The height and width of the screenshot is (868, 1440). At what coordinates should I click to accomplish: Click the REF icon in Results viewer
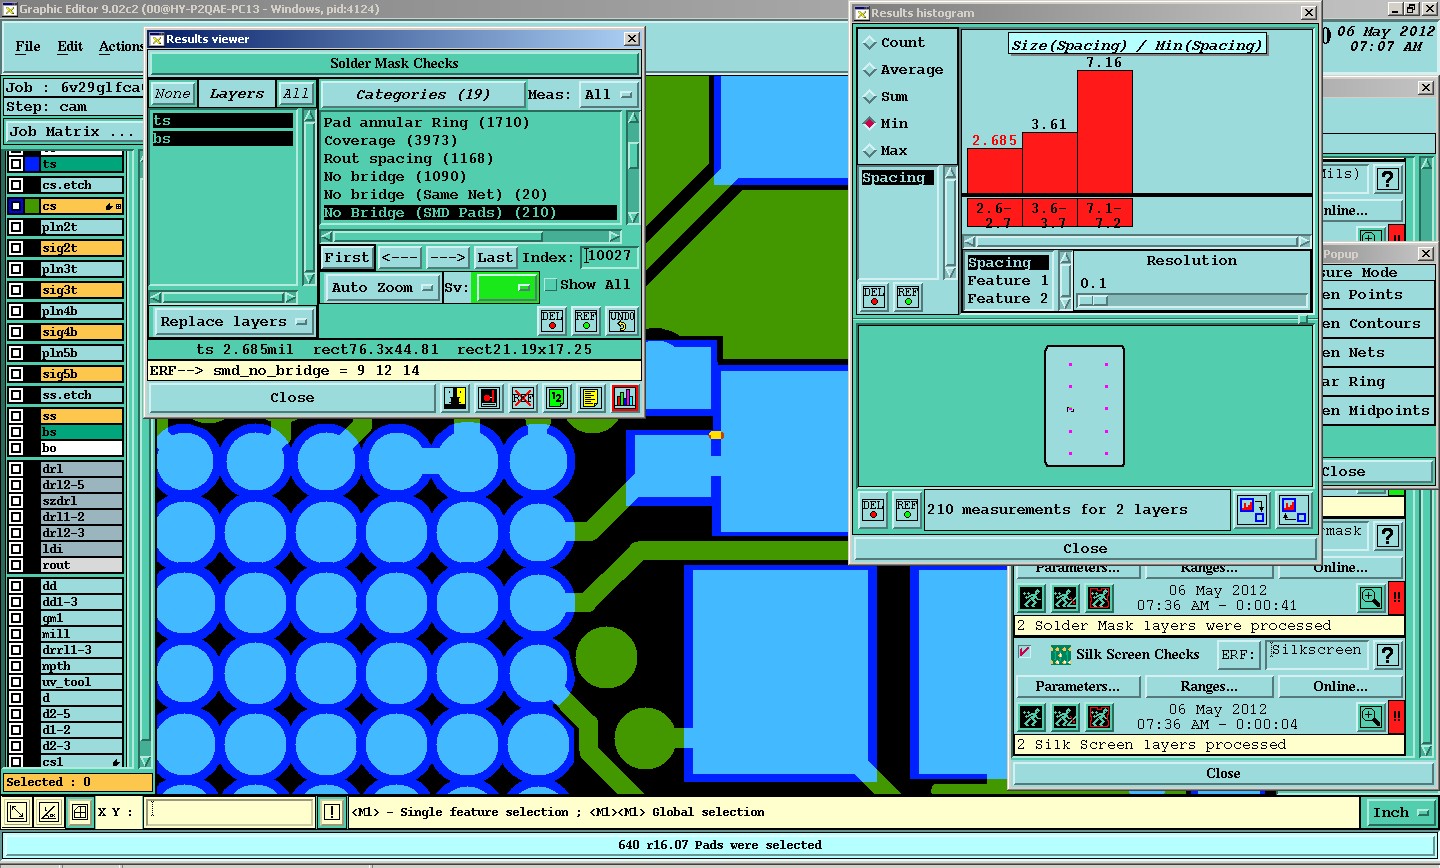coord(586,321)
